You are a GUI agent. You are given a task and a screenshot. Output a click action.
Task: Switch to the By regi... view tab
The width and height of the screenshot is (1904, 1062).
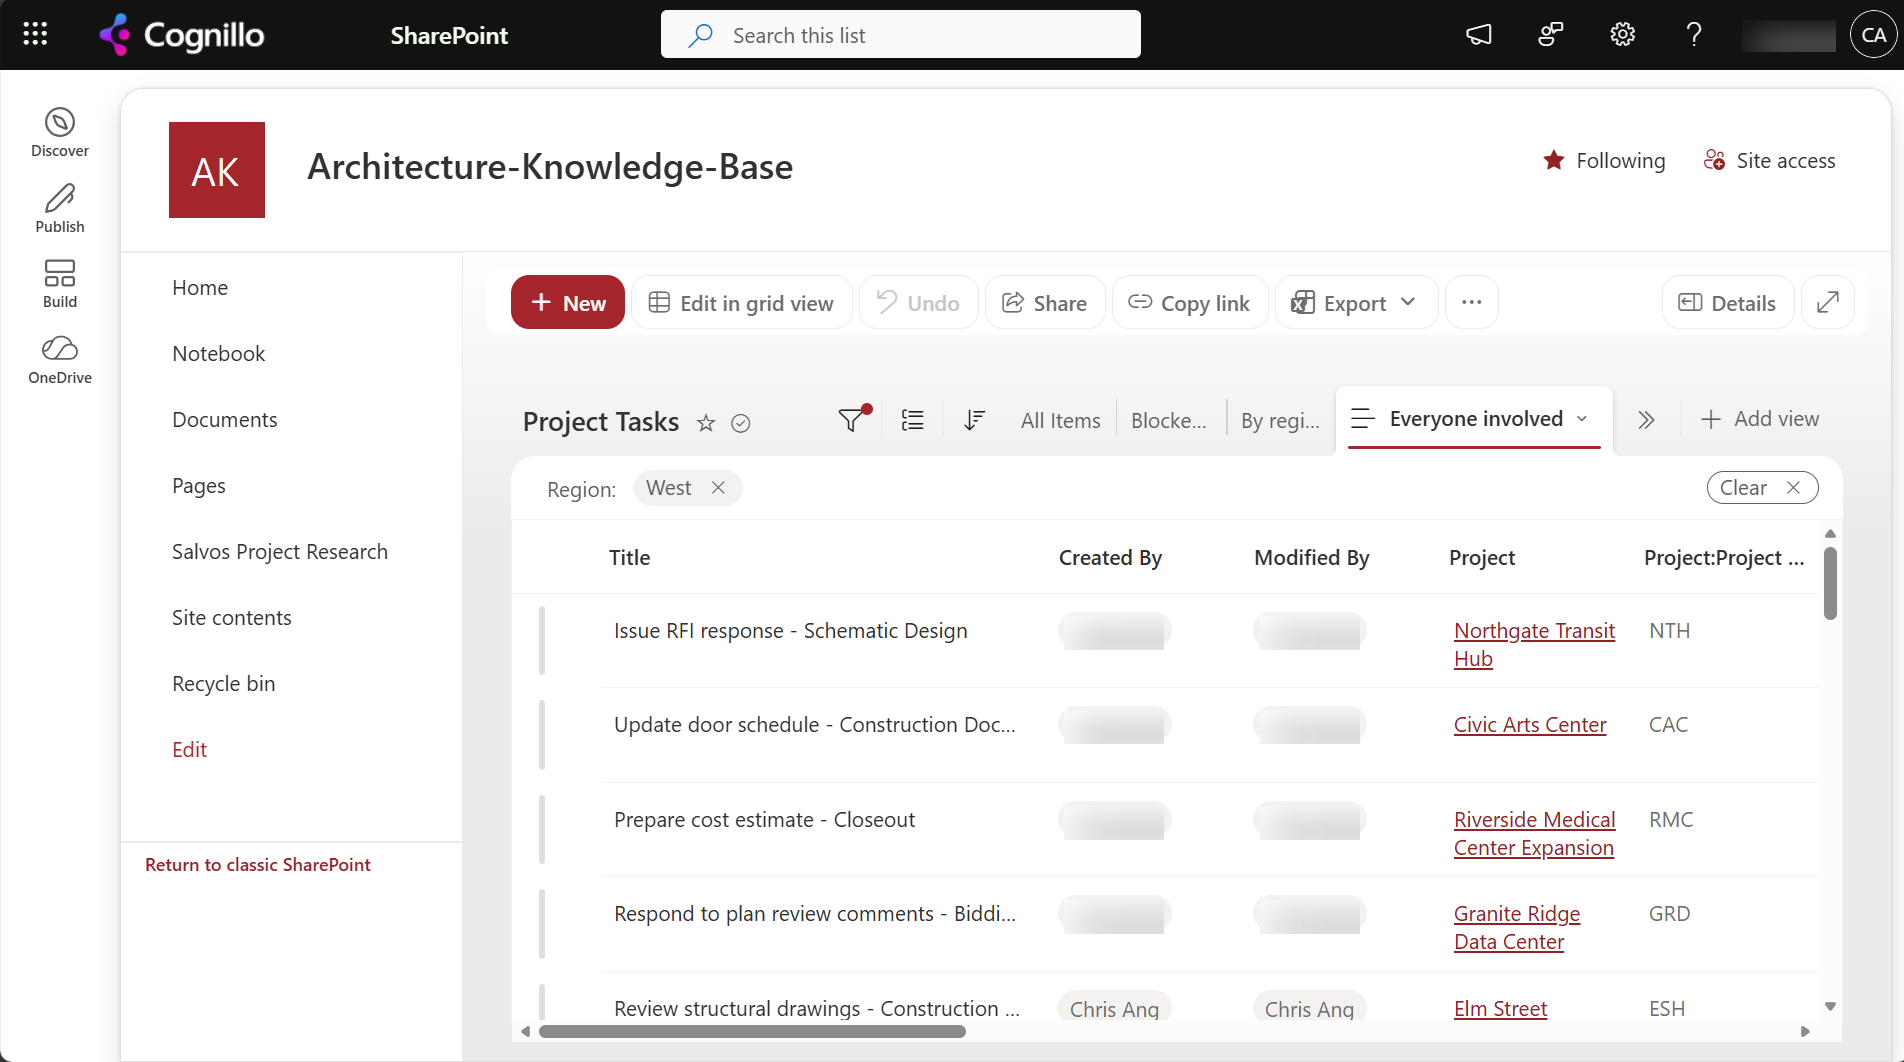click(1280, 421)
